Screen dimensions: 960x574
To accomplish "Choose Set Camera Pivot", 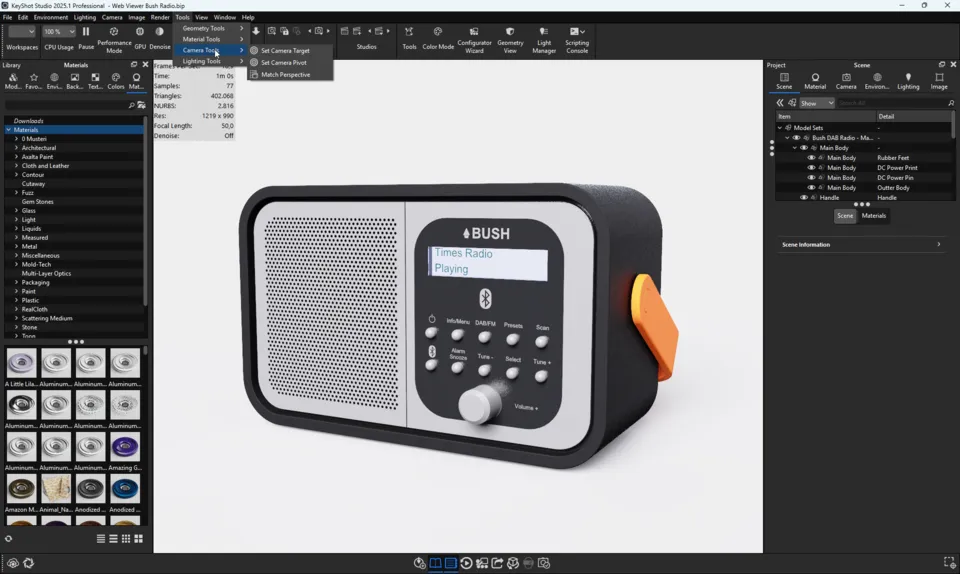I will pos(290,62).
